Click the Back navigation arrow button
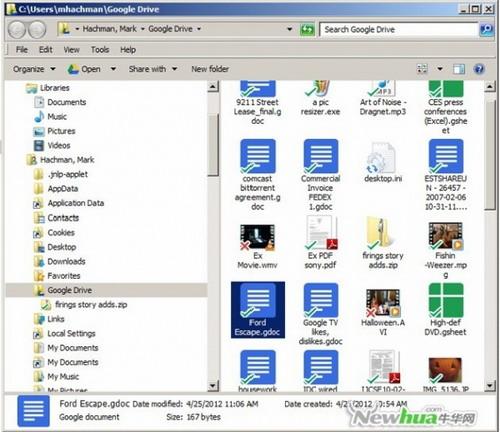This screenshot has width=500, height=432. pos(16,30)
